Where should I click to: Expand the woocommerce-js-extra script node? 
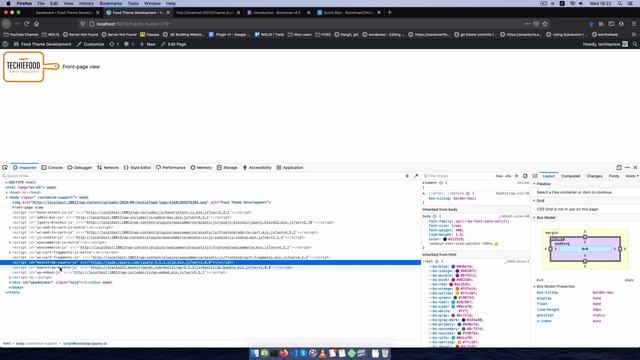click(10, 242)
